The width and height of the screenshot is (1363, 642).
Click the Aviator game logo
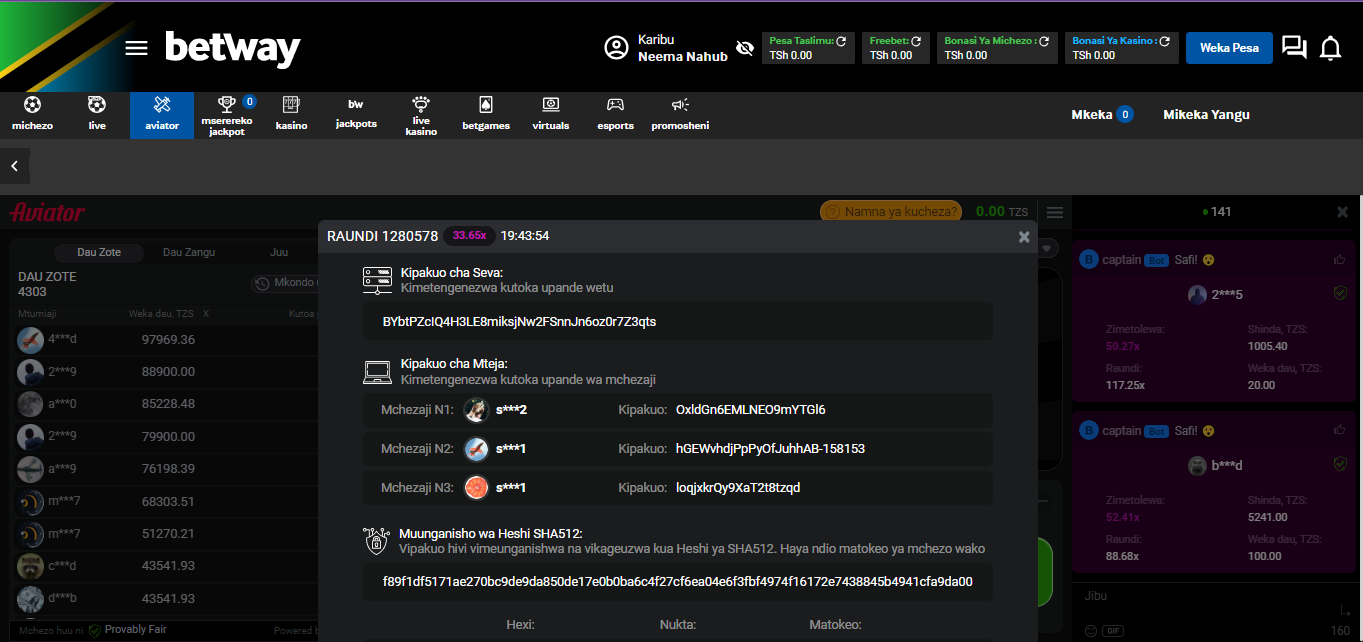click(x=47, y=212)
